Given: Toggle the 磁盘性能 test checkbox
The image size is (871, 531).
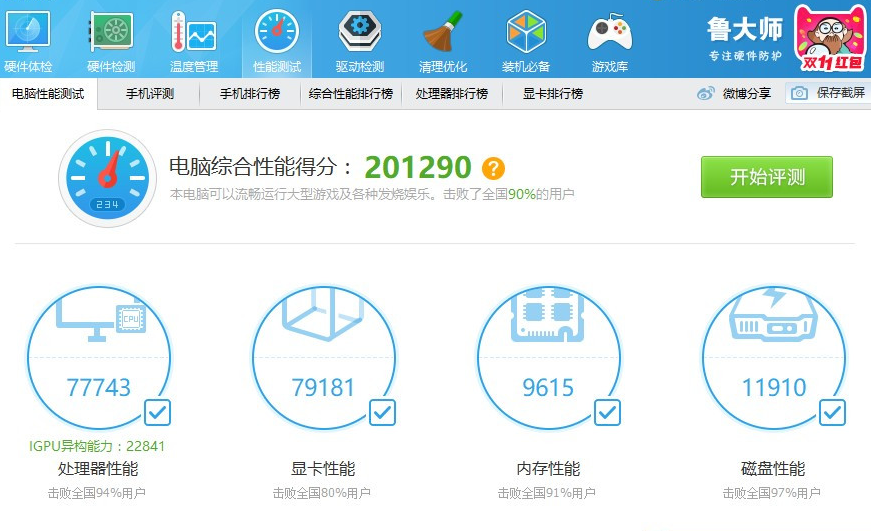Looking at the screenshot, I should 833,413.
